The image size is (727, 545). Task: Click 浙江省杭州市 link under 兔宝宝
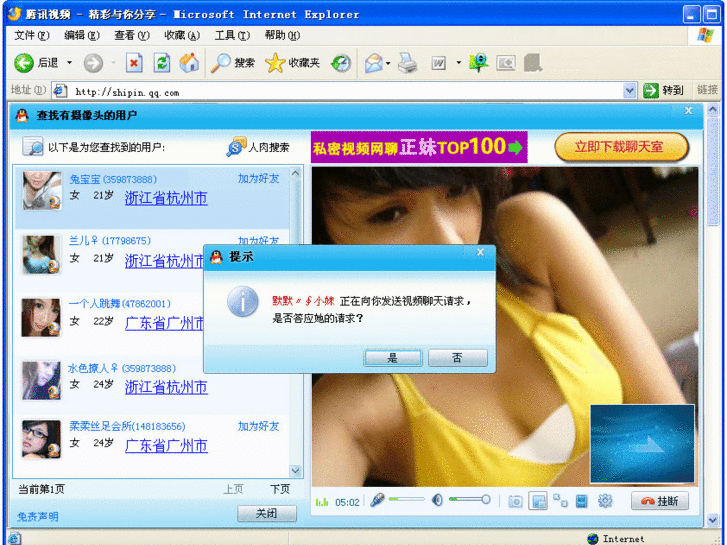pos(166,198)
